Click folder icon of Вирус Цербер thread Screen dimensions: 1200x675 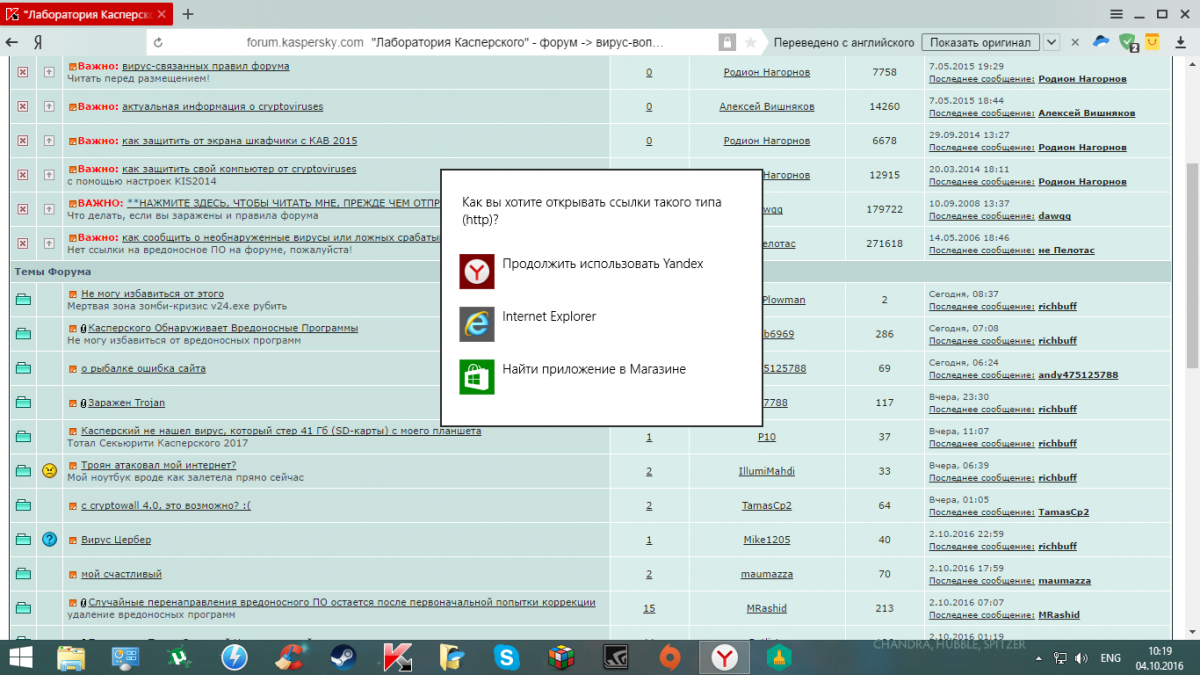tap(23, 540)
